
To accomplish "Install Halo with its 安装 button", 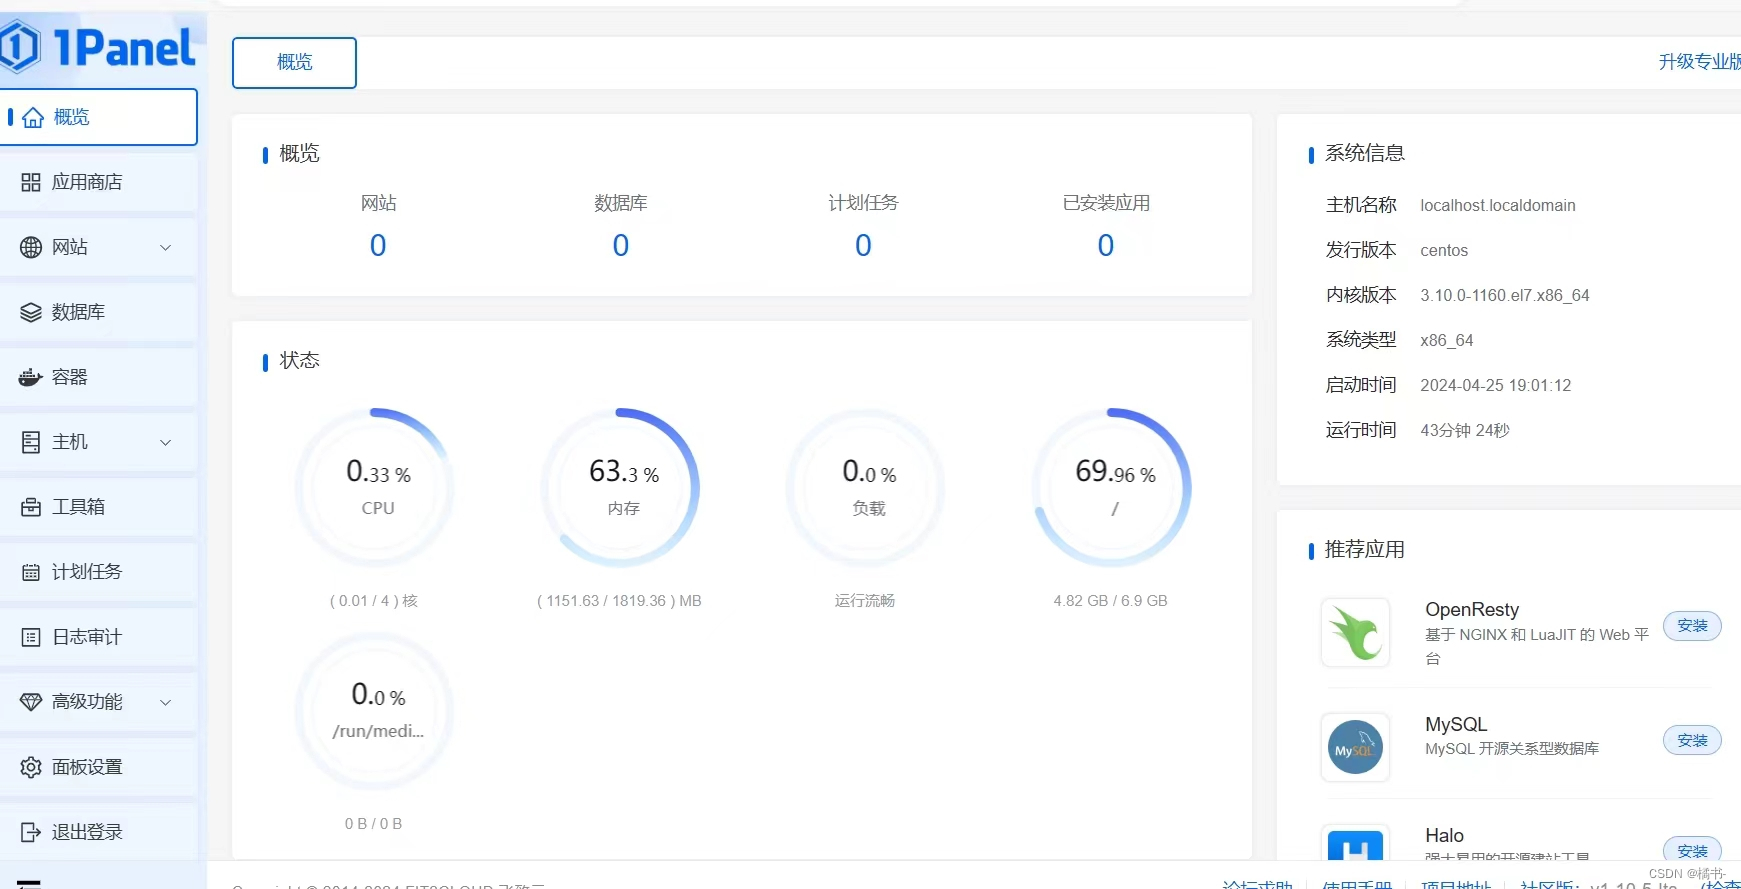I will [1692, 850].
